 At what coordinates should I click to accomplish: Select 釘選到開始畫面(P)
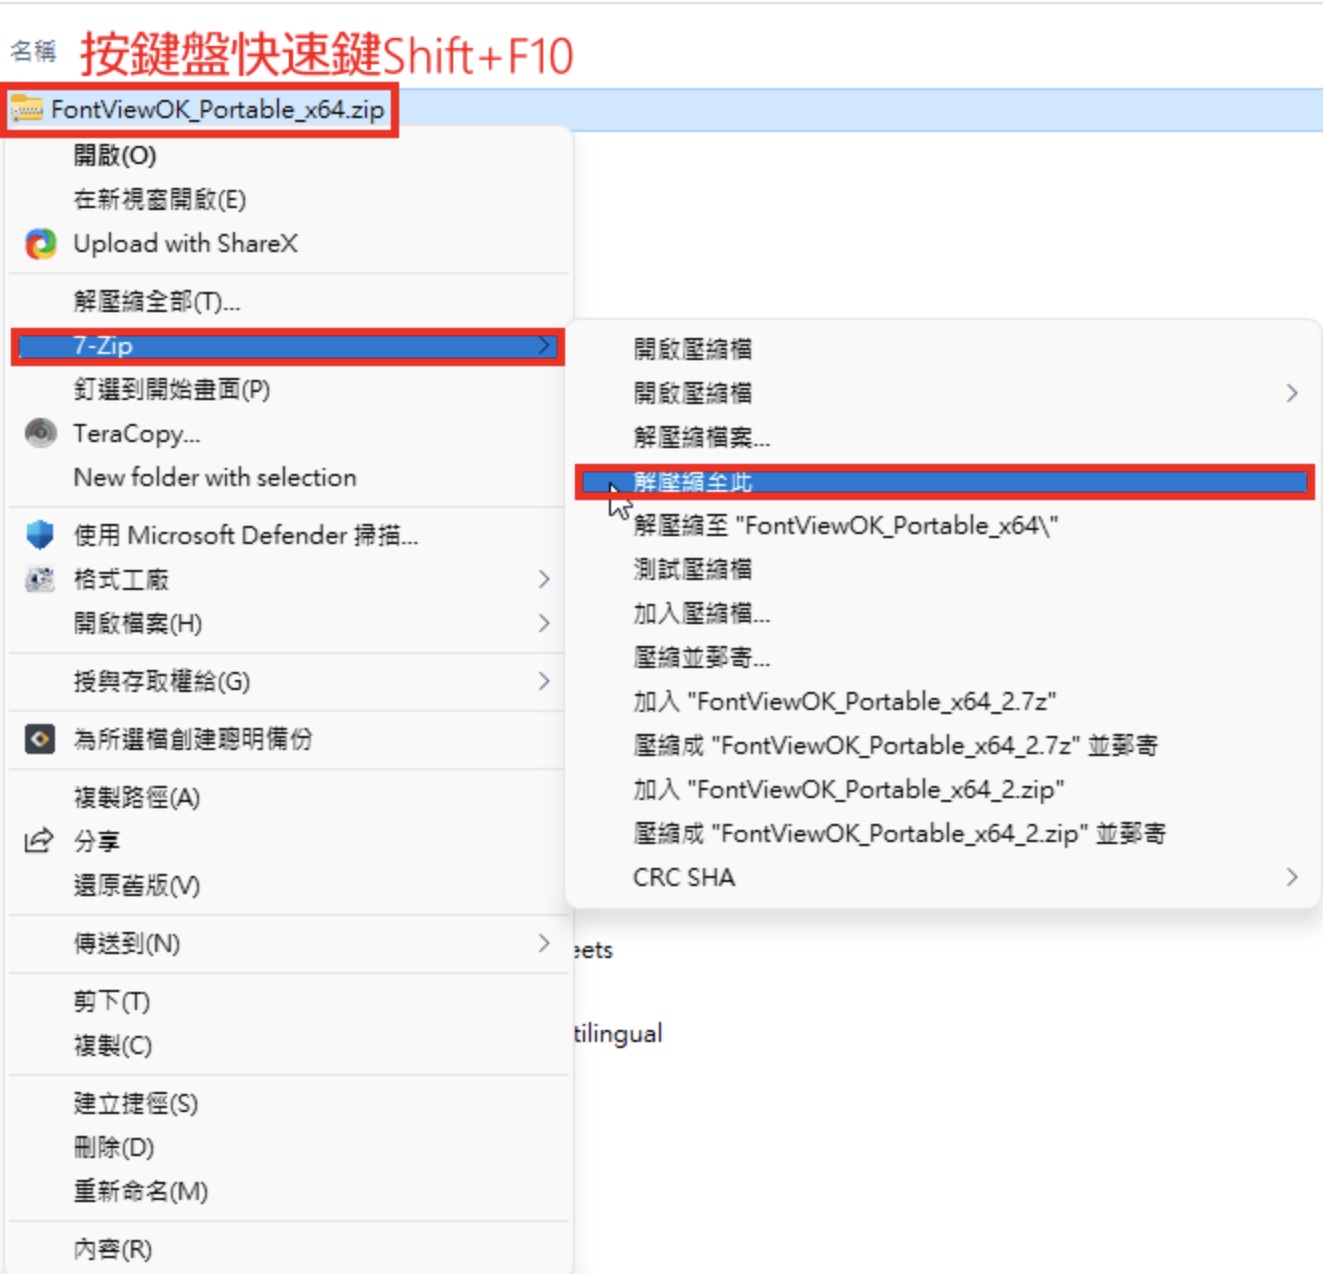pos(289,390)
